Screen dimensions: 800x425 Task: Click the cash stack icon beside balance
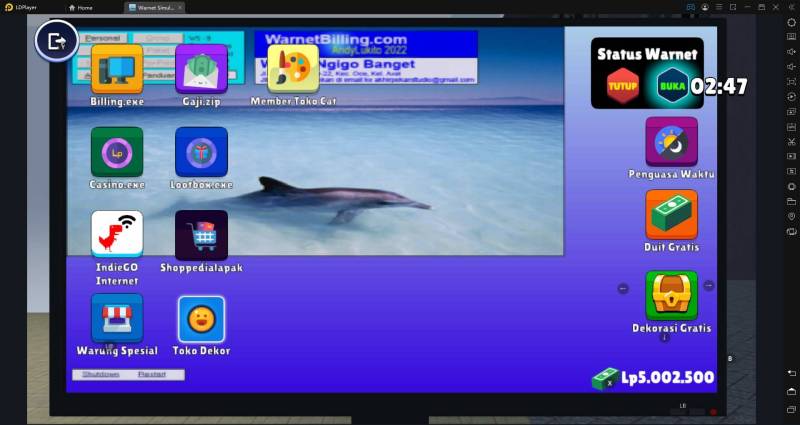pos(605,379)
